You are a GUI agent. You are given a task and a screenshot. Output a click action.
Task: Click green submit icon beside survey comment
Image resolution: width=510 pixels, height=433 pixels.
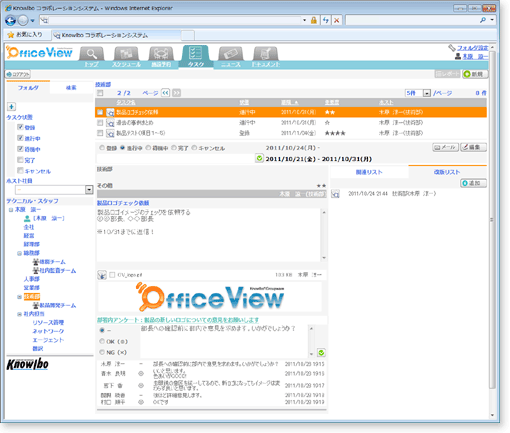point(321,353)
